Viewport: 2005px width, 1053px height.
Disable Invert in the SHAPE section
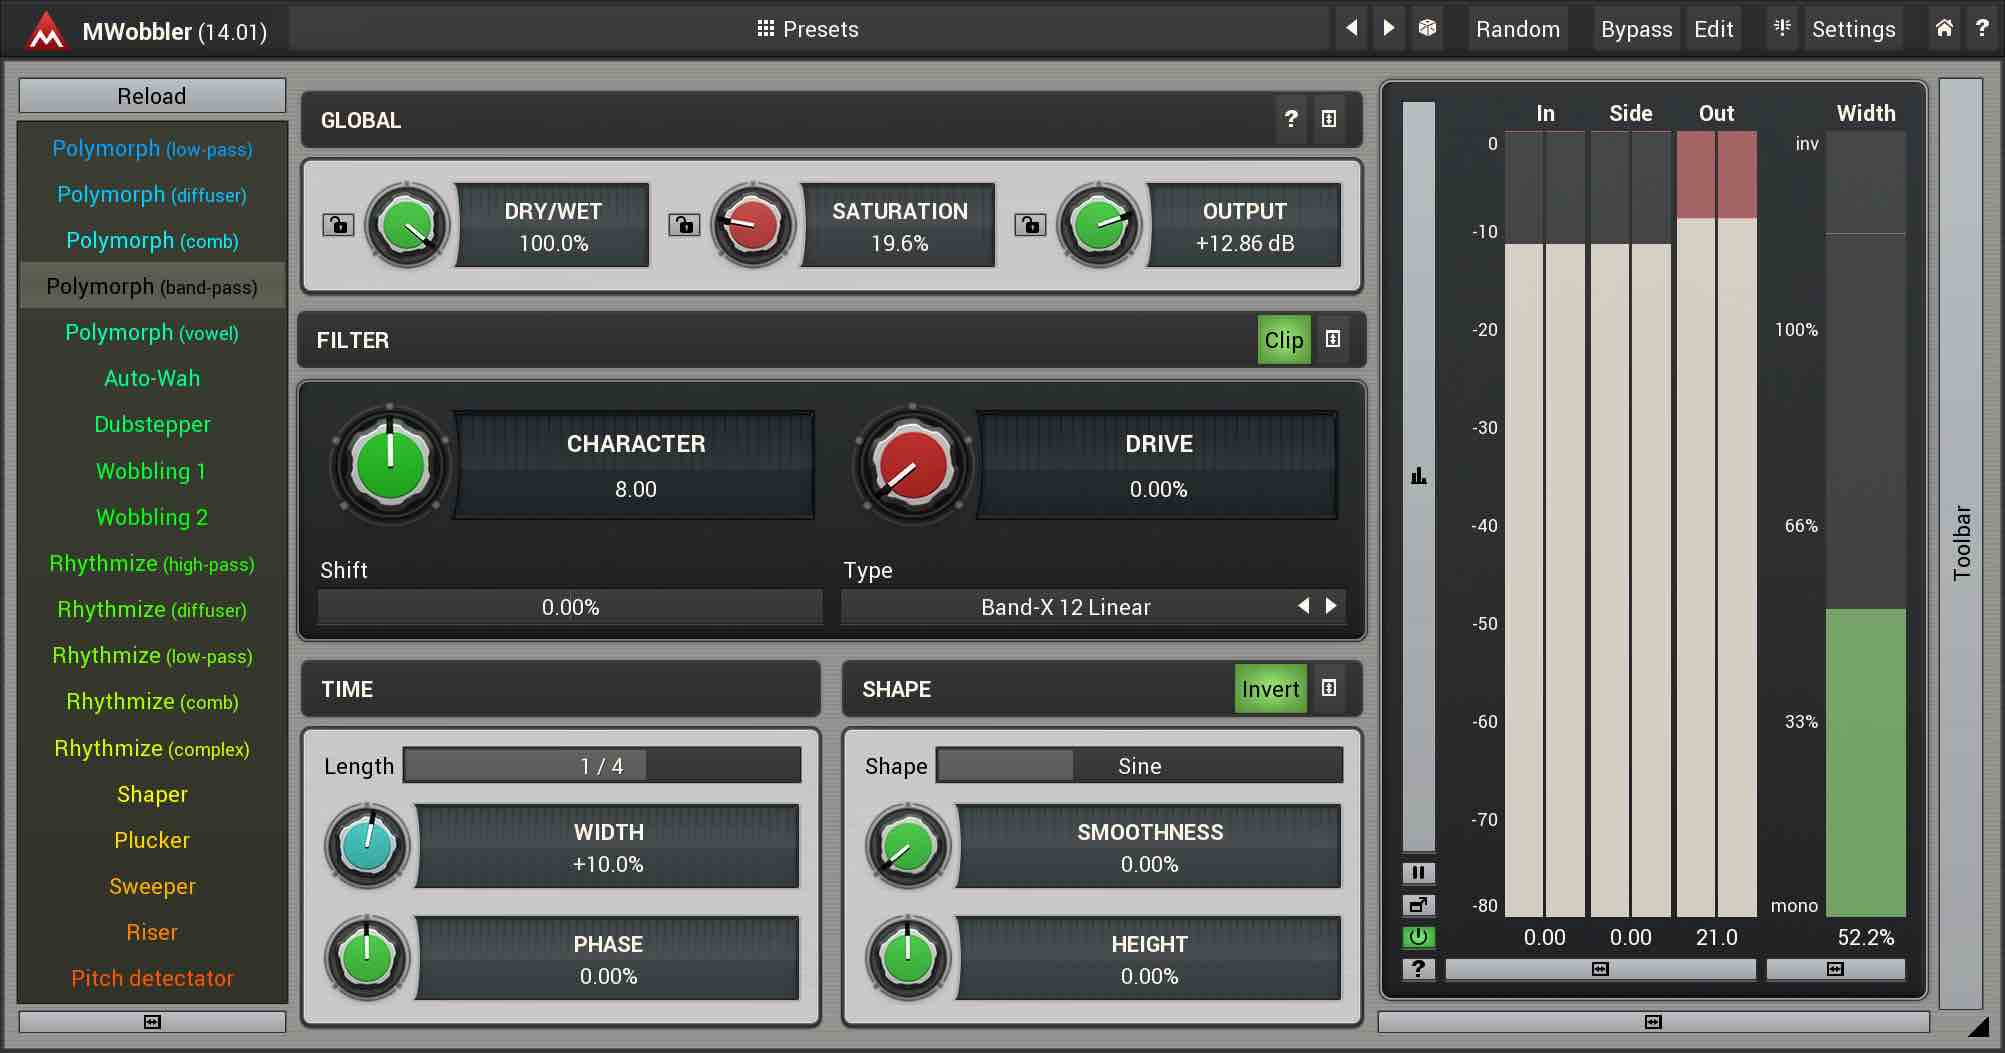pos(1269,689)
